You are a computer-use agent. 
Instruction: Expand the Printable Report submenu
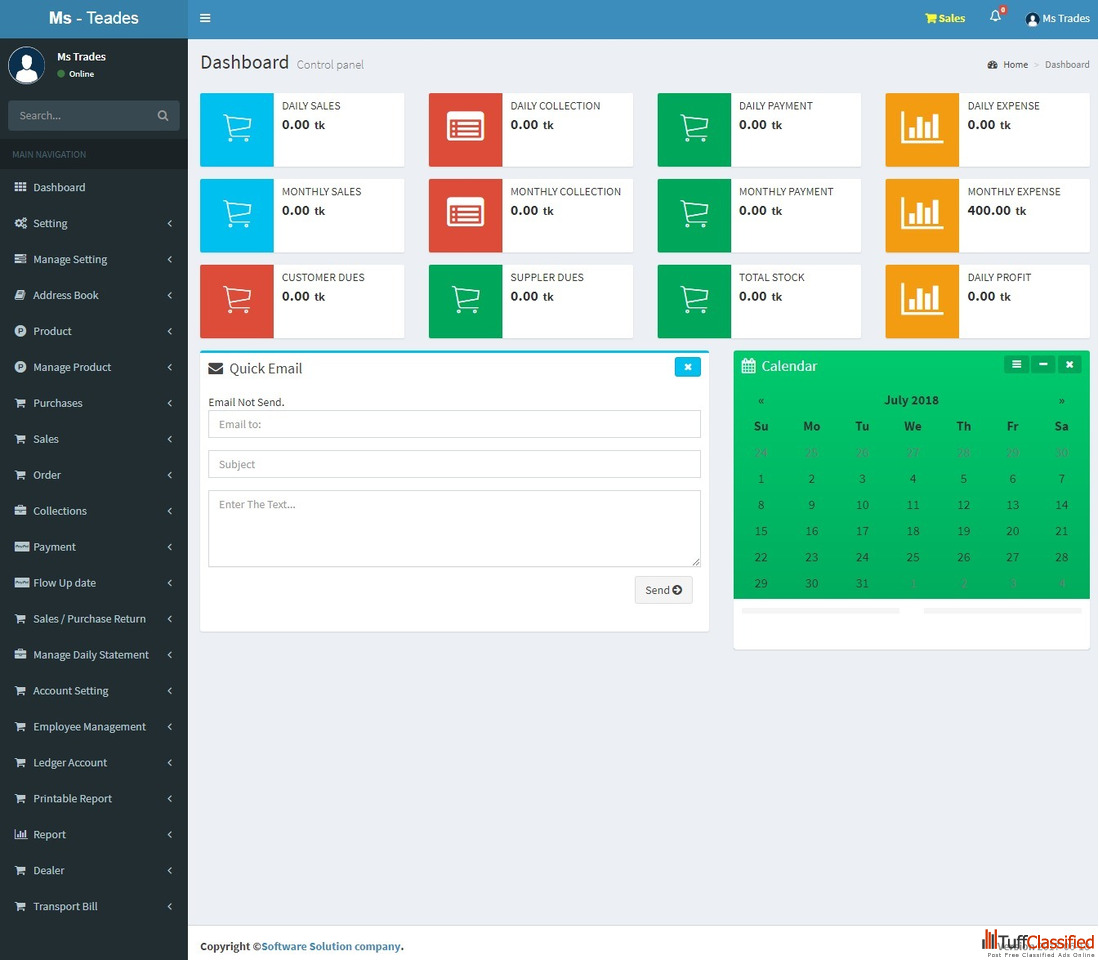(x=72, y=799)
